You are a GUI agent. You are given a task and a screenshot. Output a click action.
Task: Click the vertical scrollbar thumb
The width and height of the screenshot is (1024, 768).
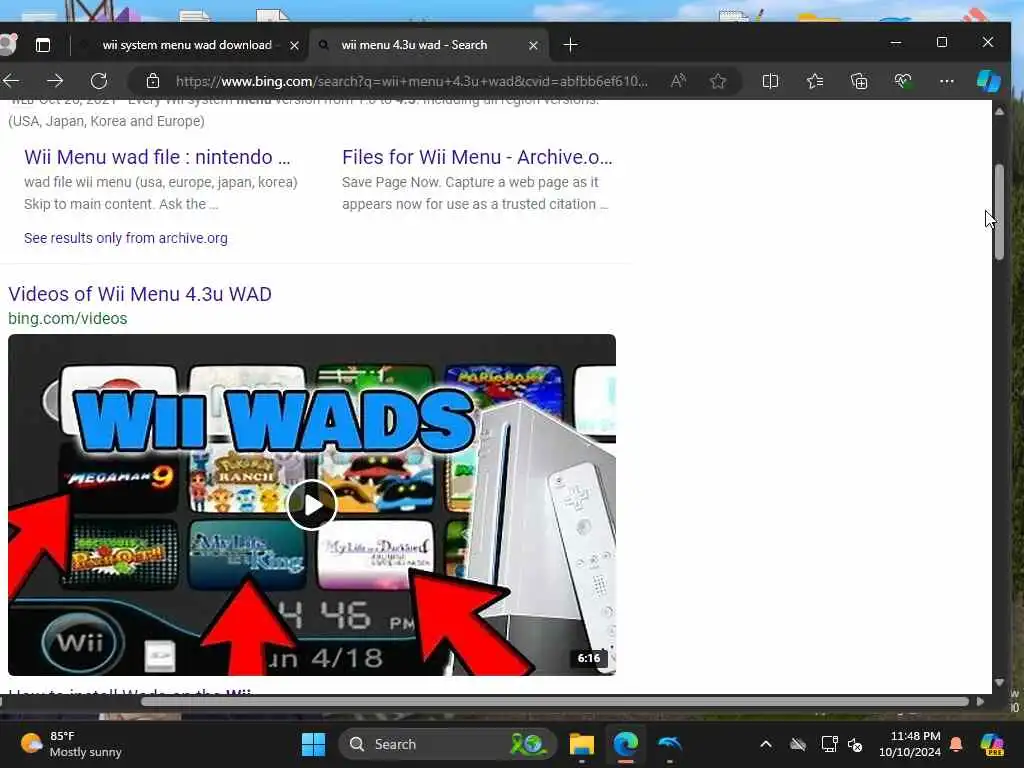pos(999,213)
